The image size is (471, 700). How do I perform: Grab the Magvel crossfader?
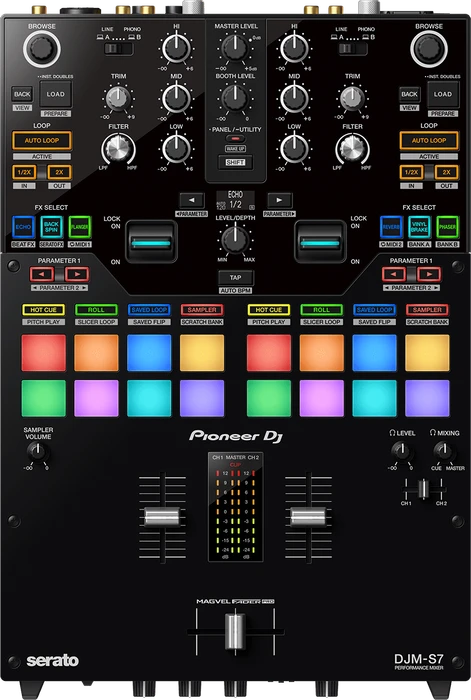235,631
